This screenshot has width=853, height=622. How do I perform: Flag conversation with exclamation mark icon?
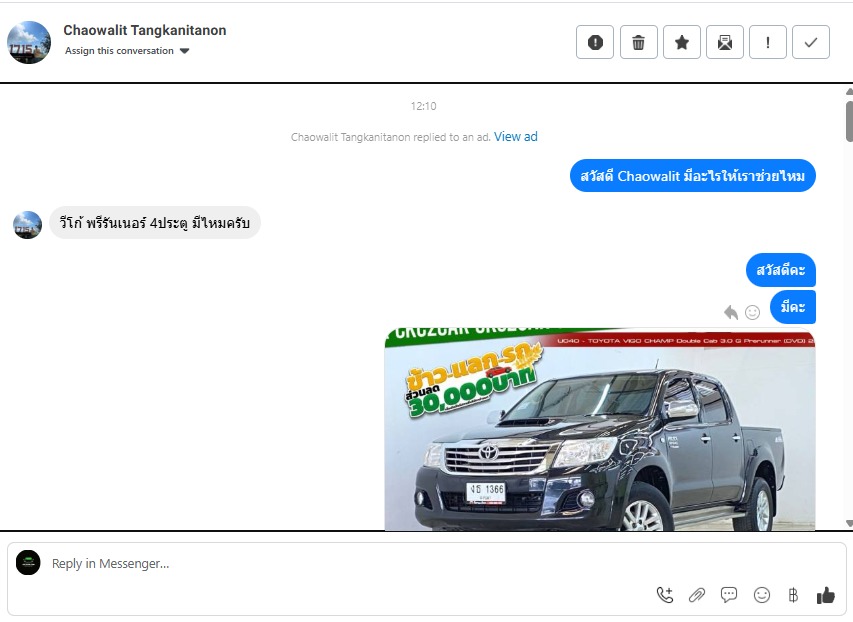pos(768,42)
